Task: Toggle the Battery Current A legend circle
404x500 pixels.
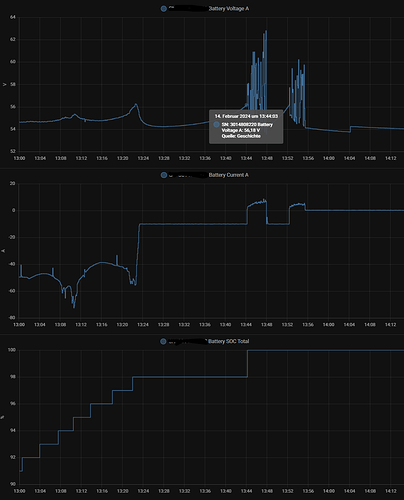Action: (x=164, y=175)
